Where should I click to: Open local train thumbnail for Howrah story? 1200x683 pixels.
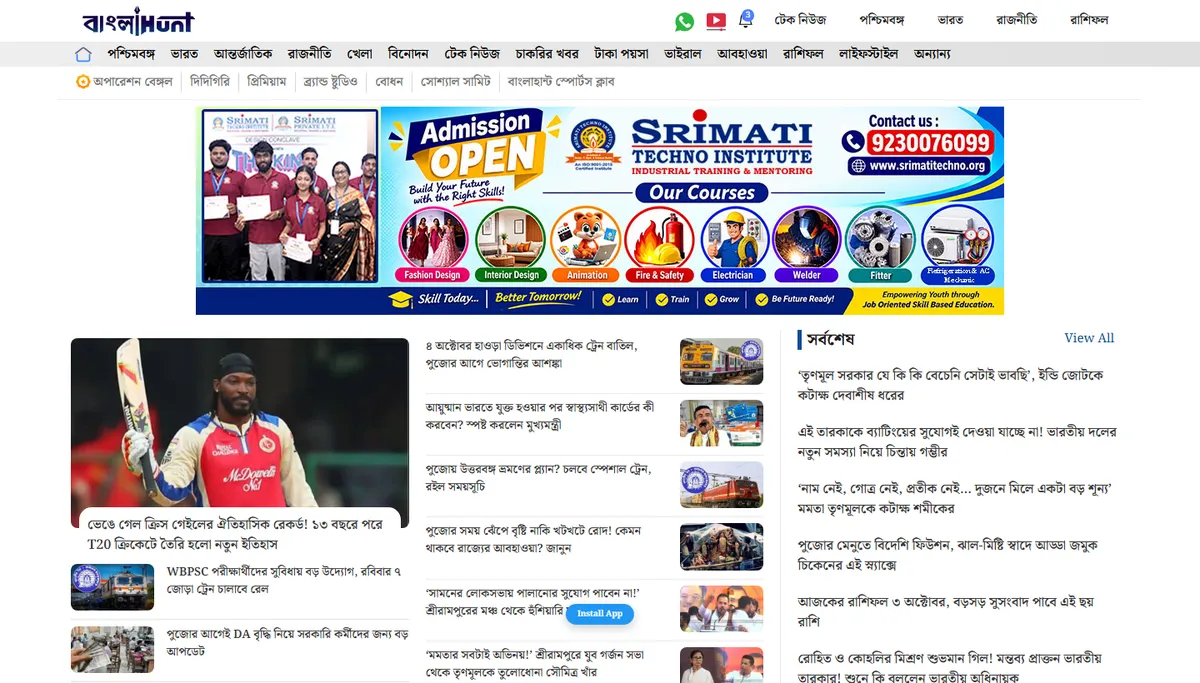coord(721,361)
